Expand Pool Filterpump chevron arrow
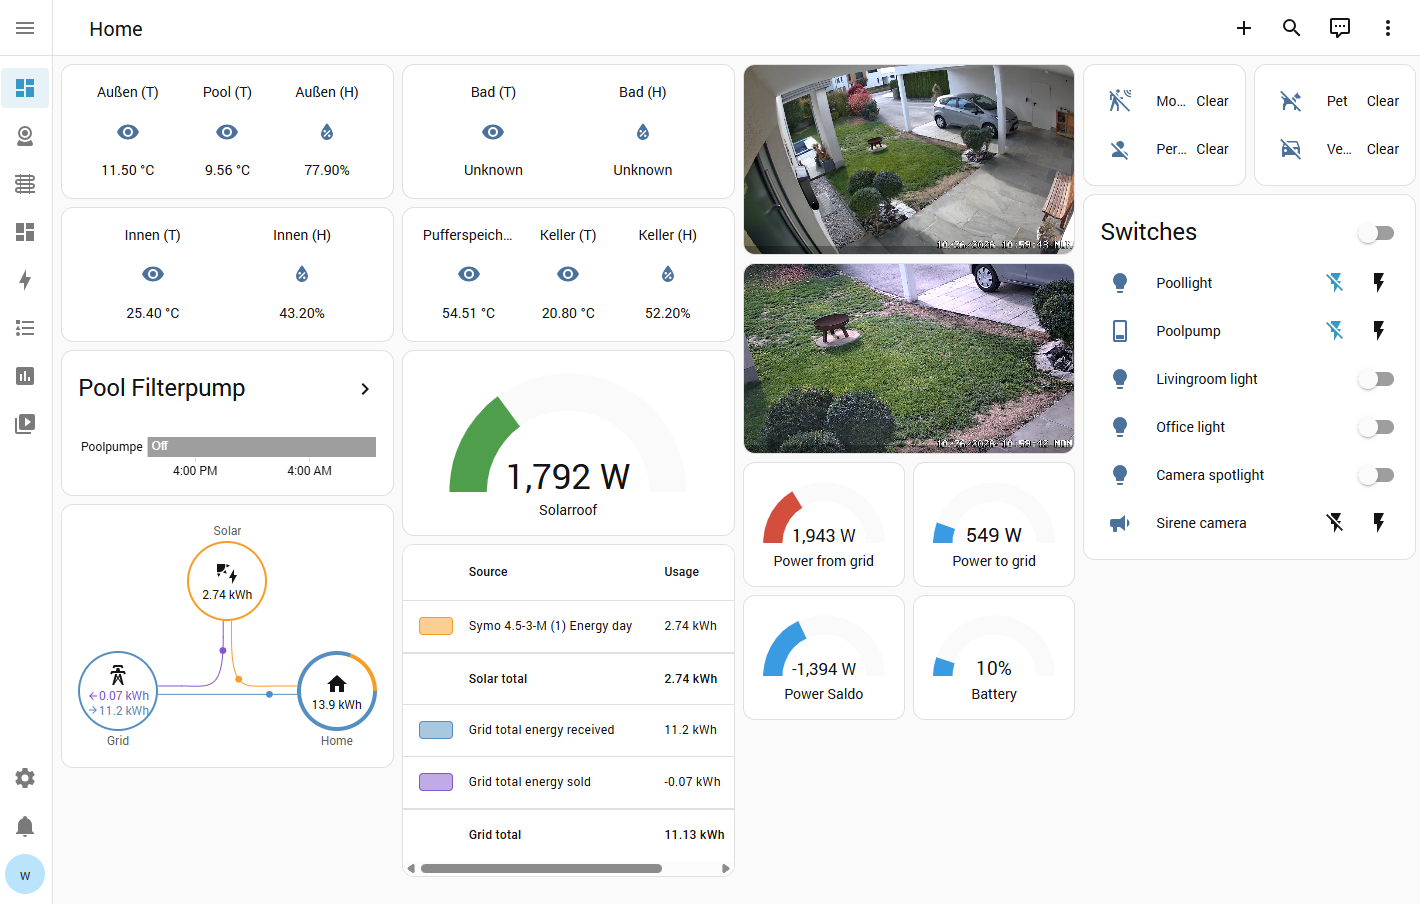 pyautogui.click(x=365, y=389)
